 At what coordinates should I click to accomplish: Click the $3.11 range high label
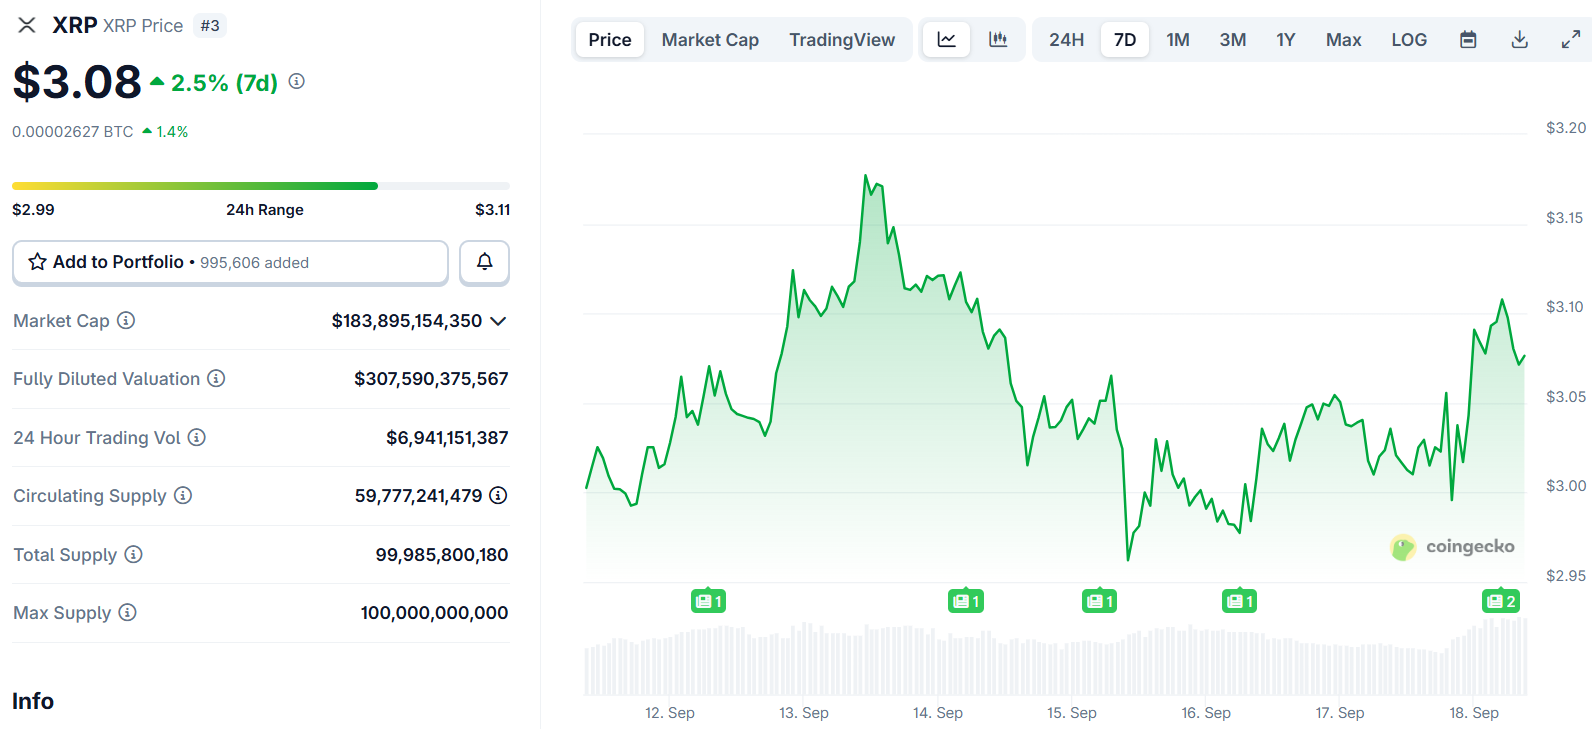[492, 210]
